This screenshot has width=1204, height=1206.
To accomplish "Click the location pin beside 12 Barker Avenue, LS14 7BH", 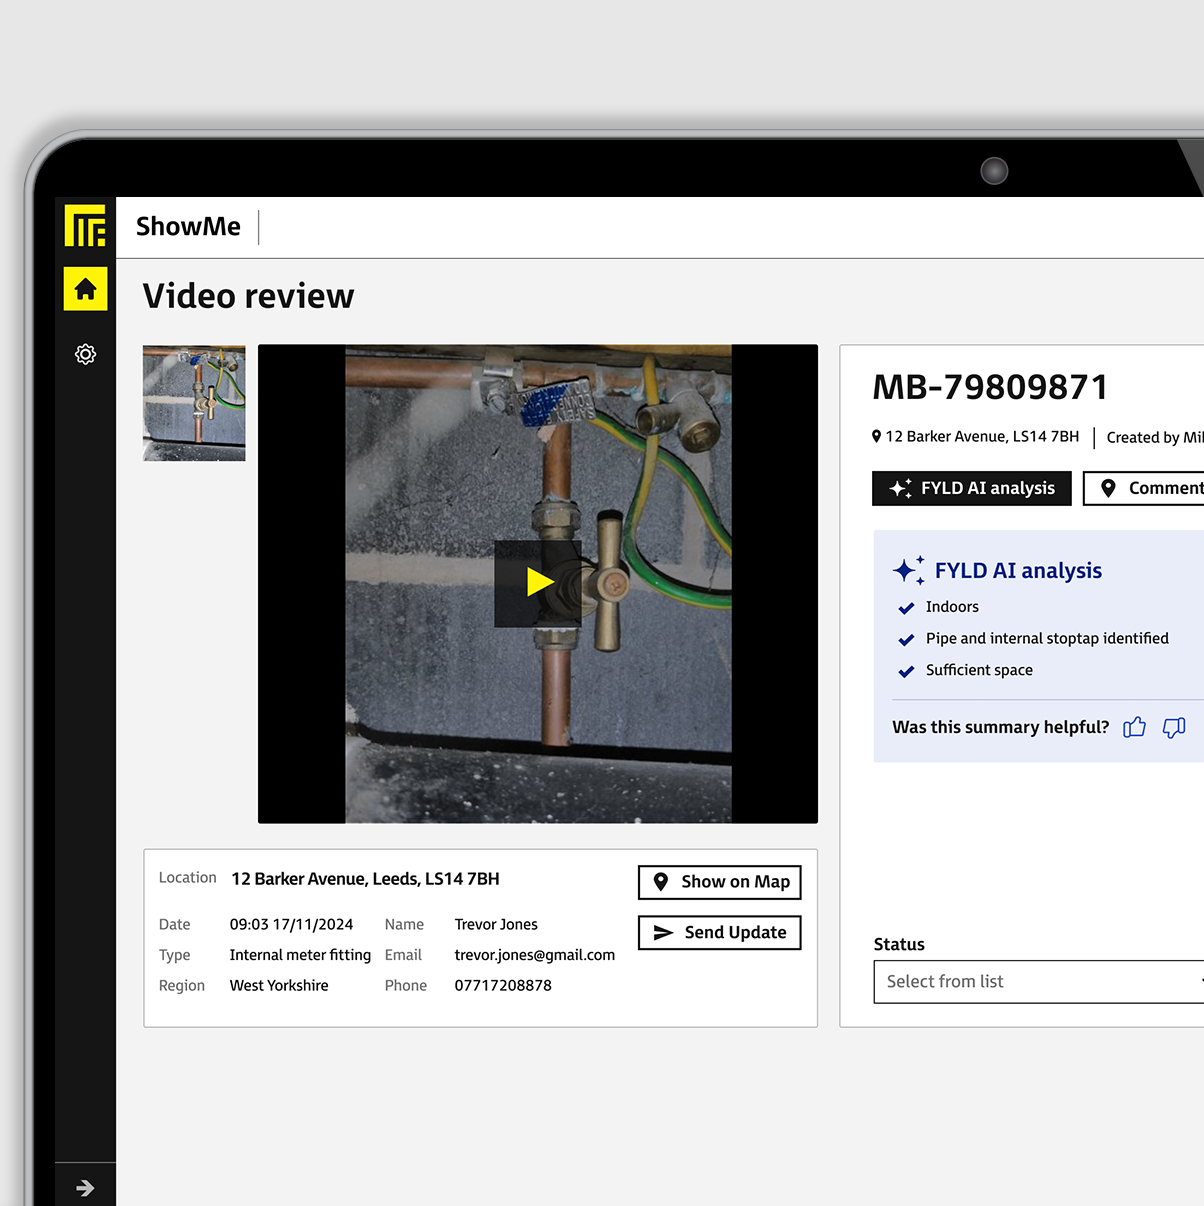I will (x=877, y=436).
